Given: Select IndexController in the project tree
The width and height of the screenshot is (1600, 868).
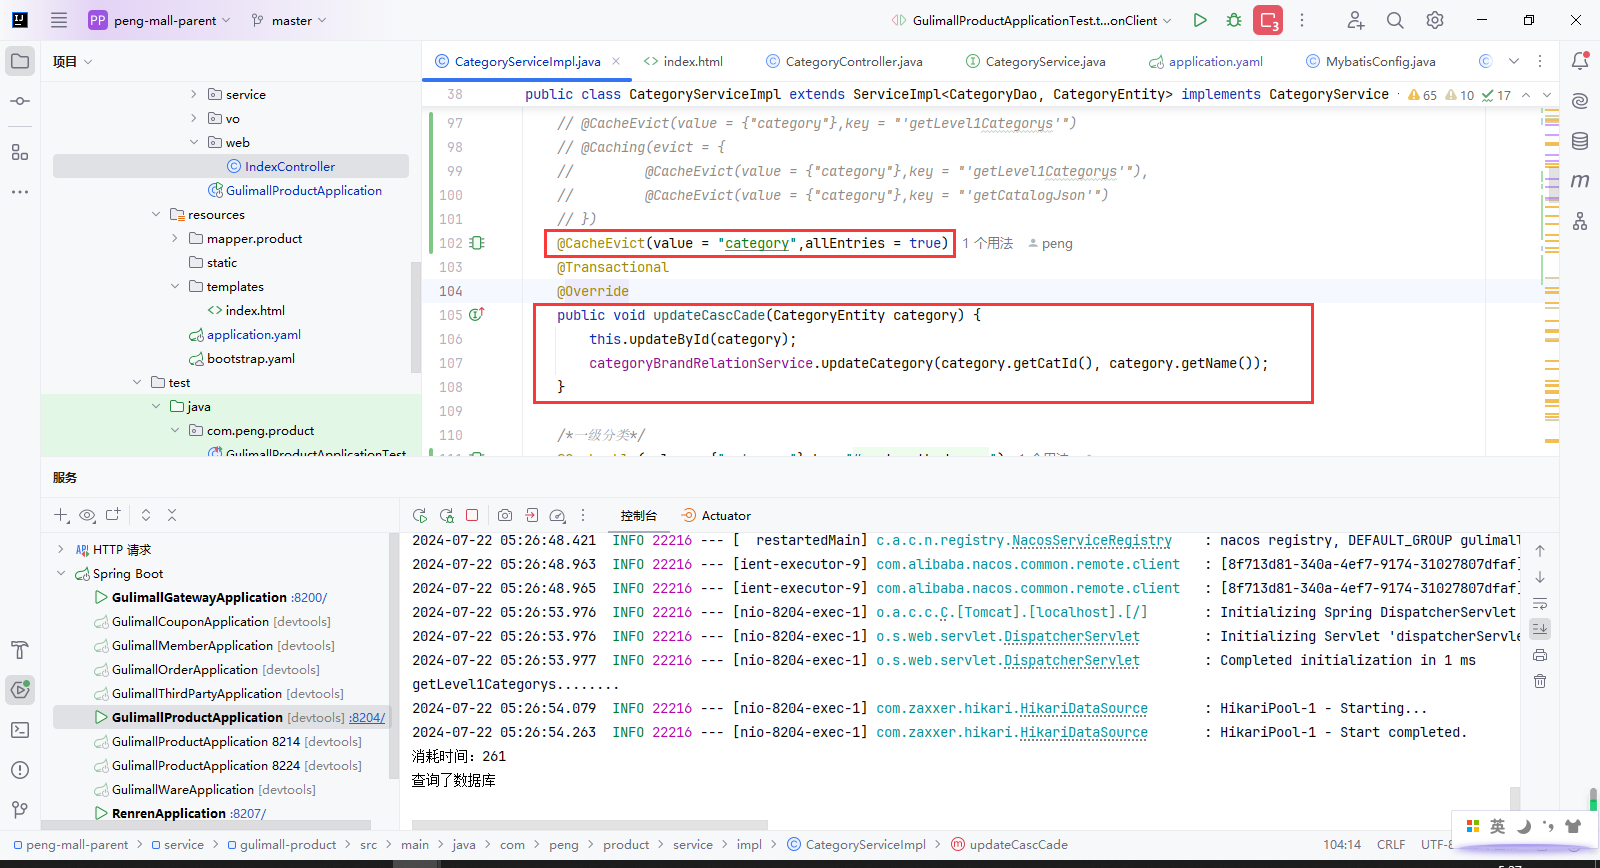Looking at the screenshot, I should click(290, 166).
